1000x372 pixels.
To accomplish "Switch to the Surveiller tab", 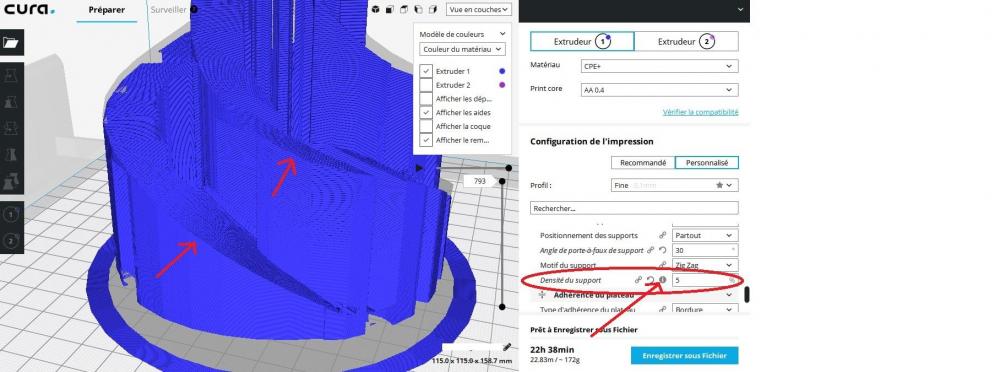I will pos(169,10).
